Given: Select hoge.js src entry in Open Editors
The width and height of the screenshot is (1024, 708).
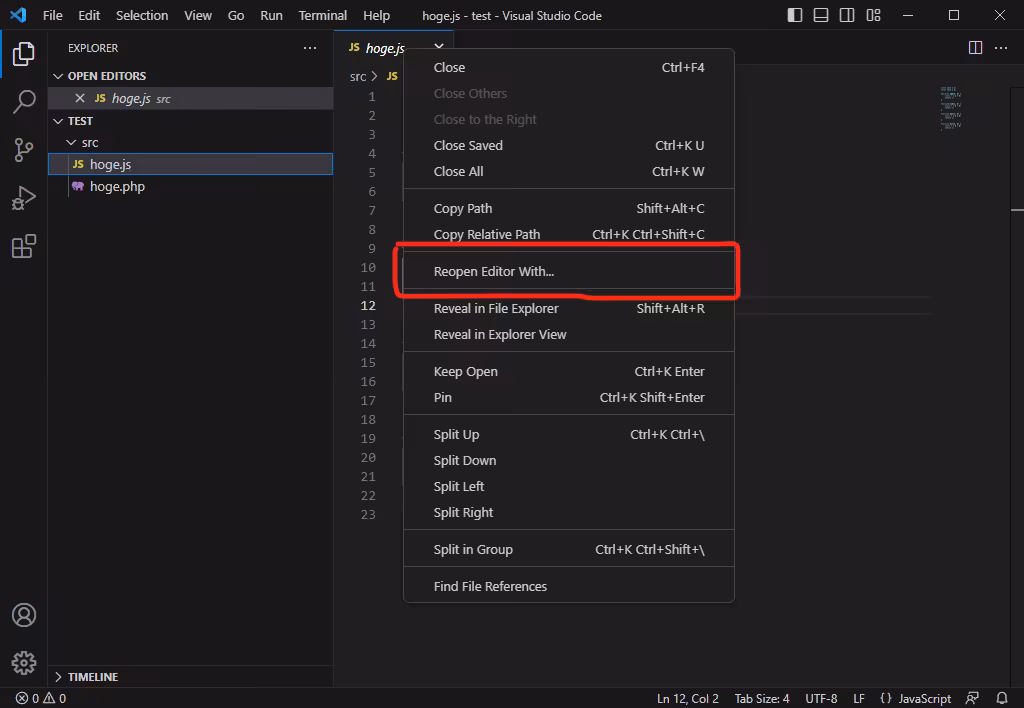Looking at the screenshot, I should (x=191, y=98).
